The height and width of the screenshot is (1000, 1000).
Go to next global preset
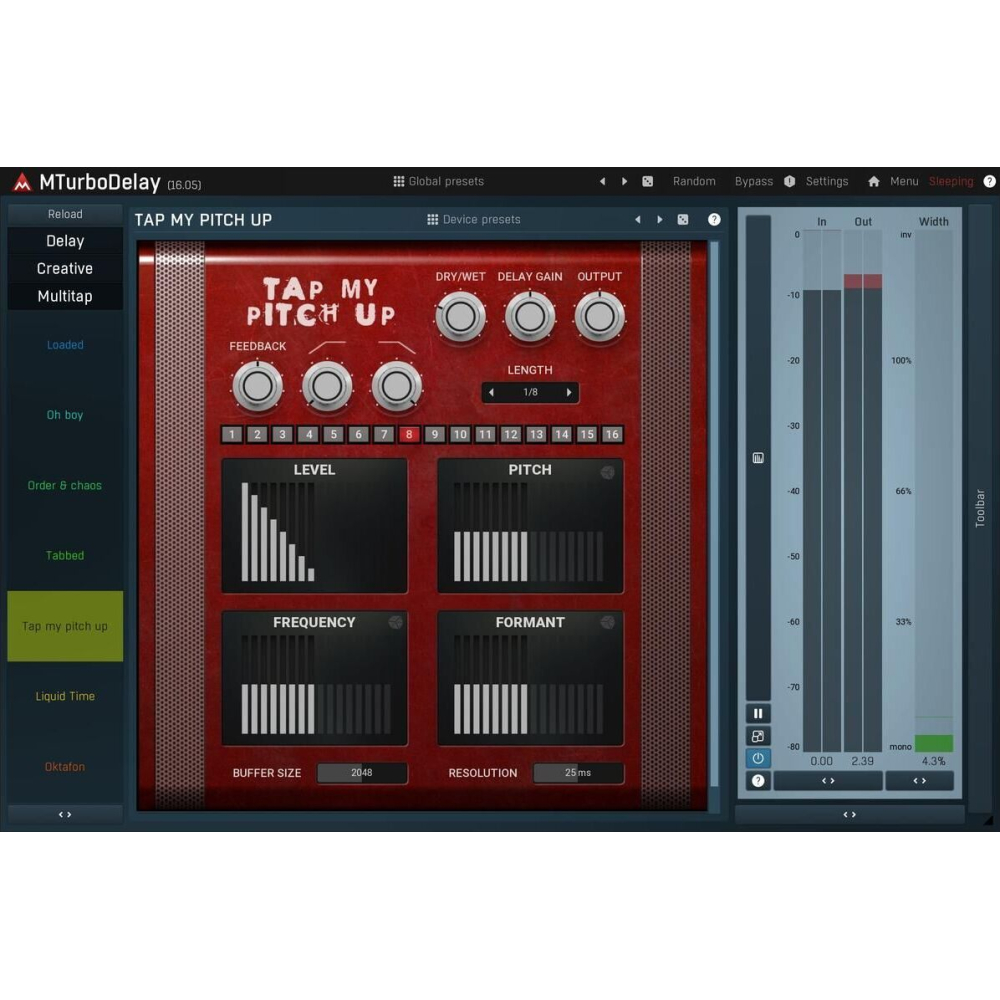tap(624, 181)
